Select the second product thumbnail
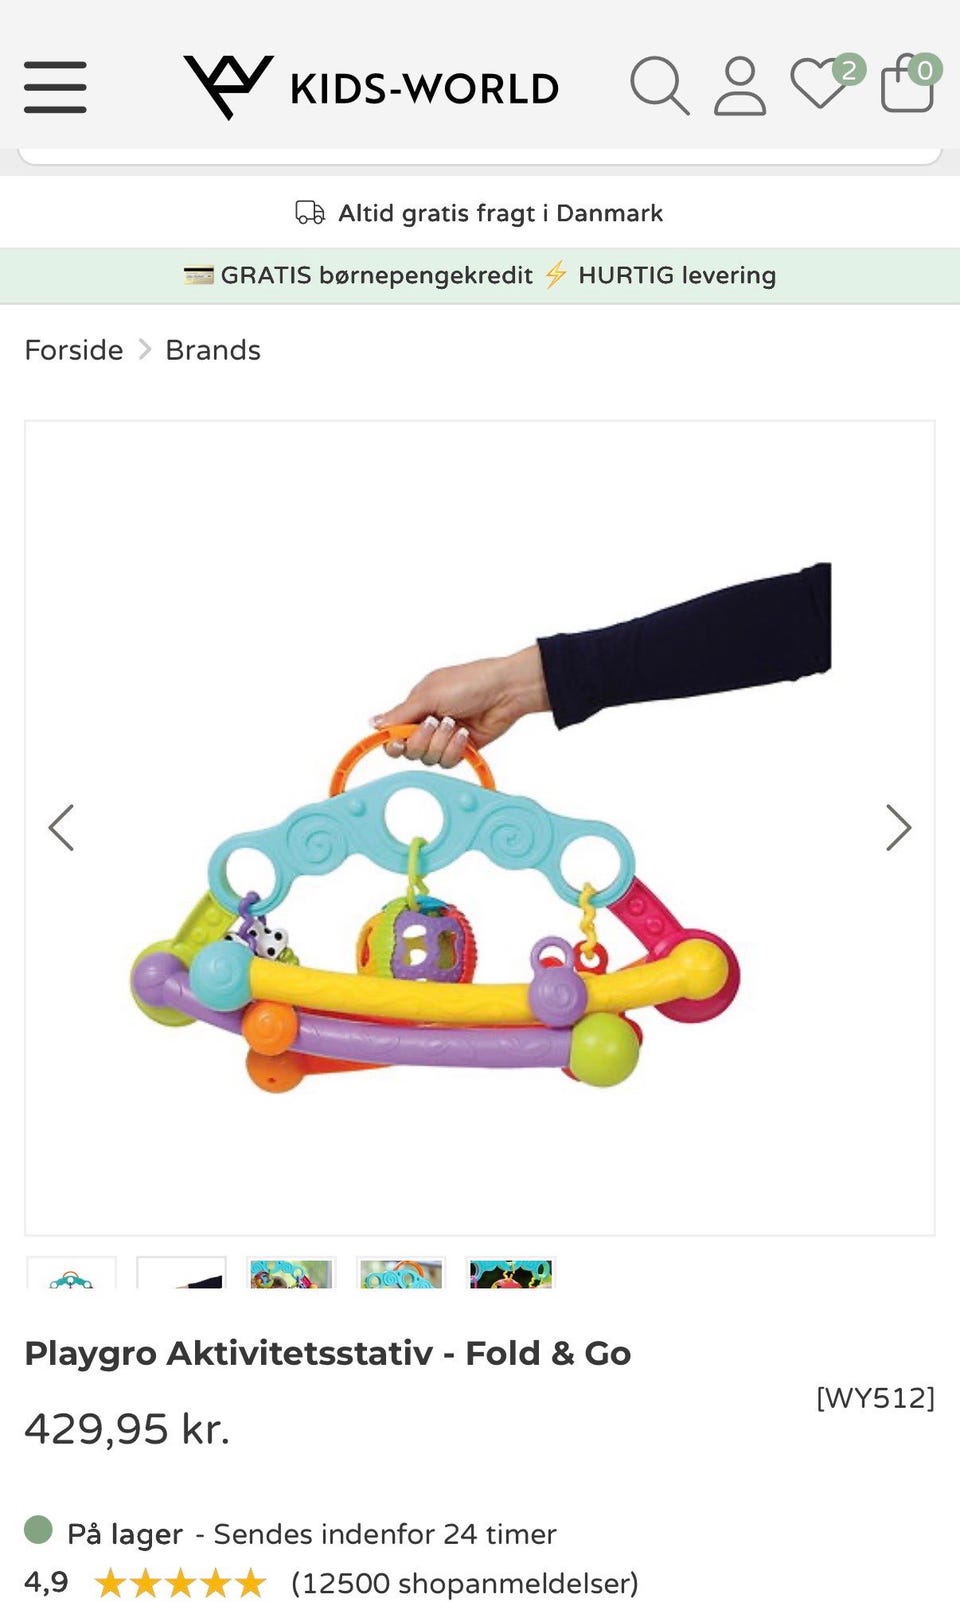The height and width of the screenshot is (1602, 960). [181, 1272]
